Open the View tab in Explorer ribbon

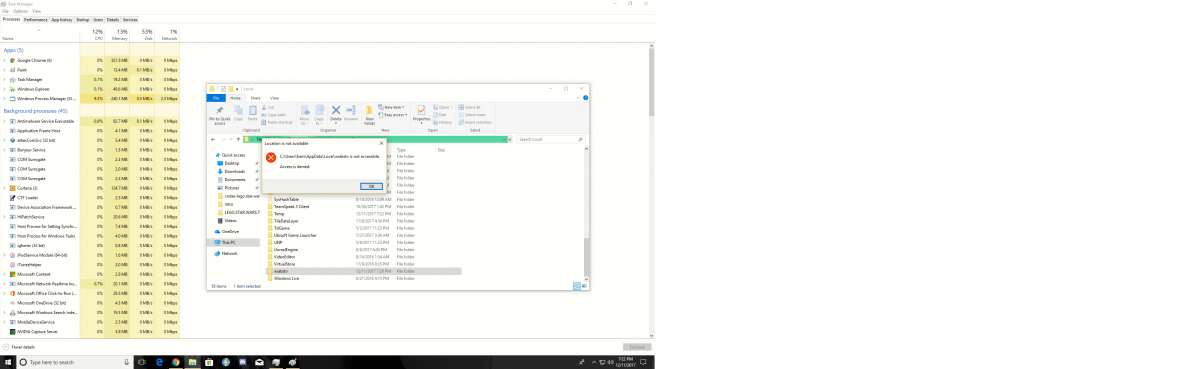point(274,98)
